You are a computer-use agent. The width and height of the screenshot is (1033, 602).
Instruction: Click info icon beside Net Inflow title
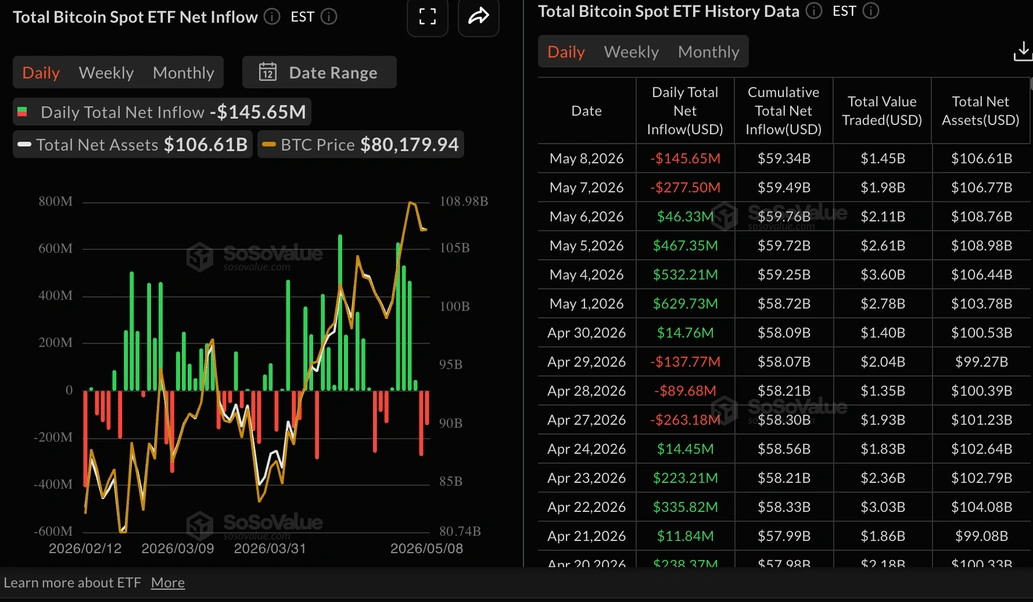click(272, 16)
